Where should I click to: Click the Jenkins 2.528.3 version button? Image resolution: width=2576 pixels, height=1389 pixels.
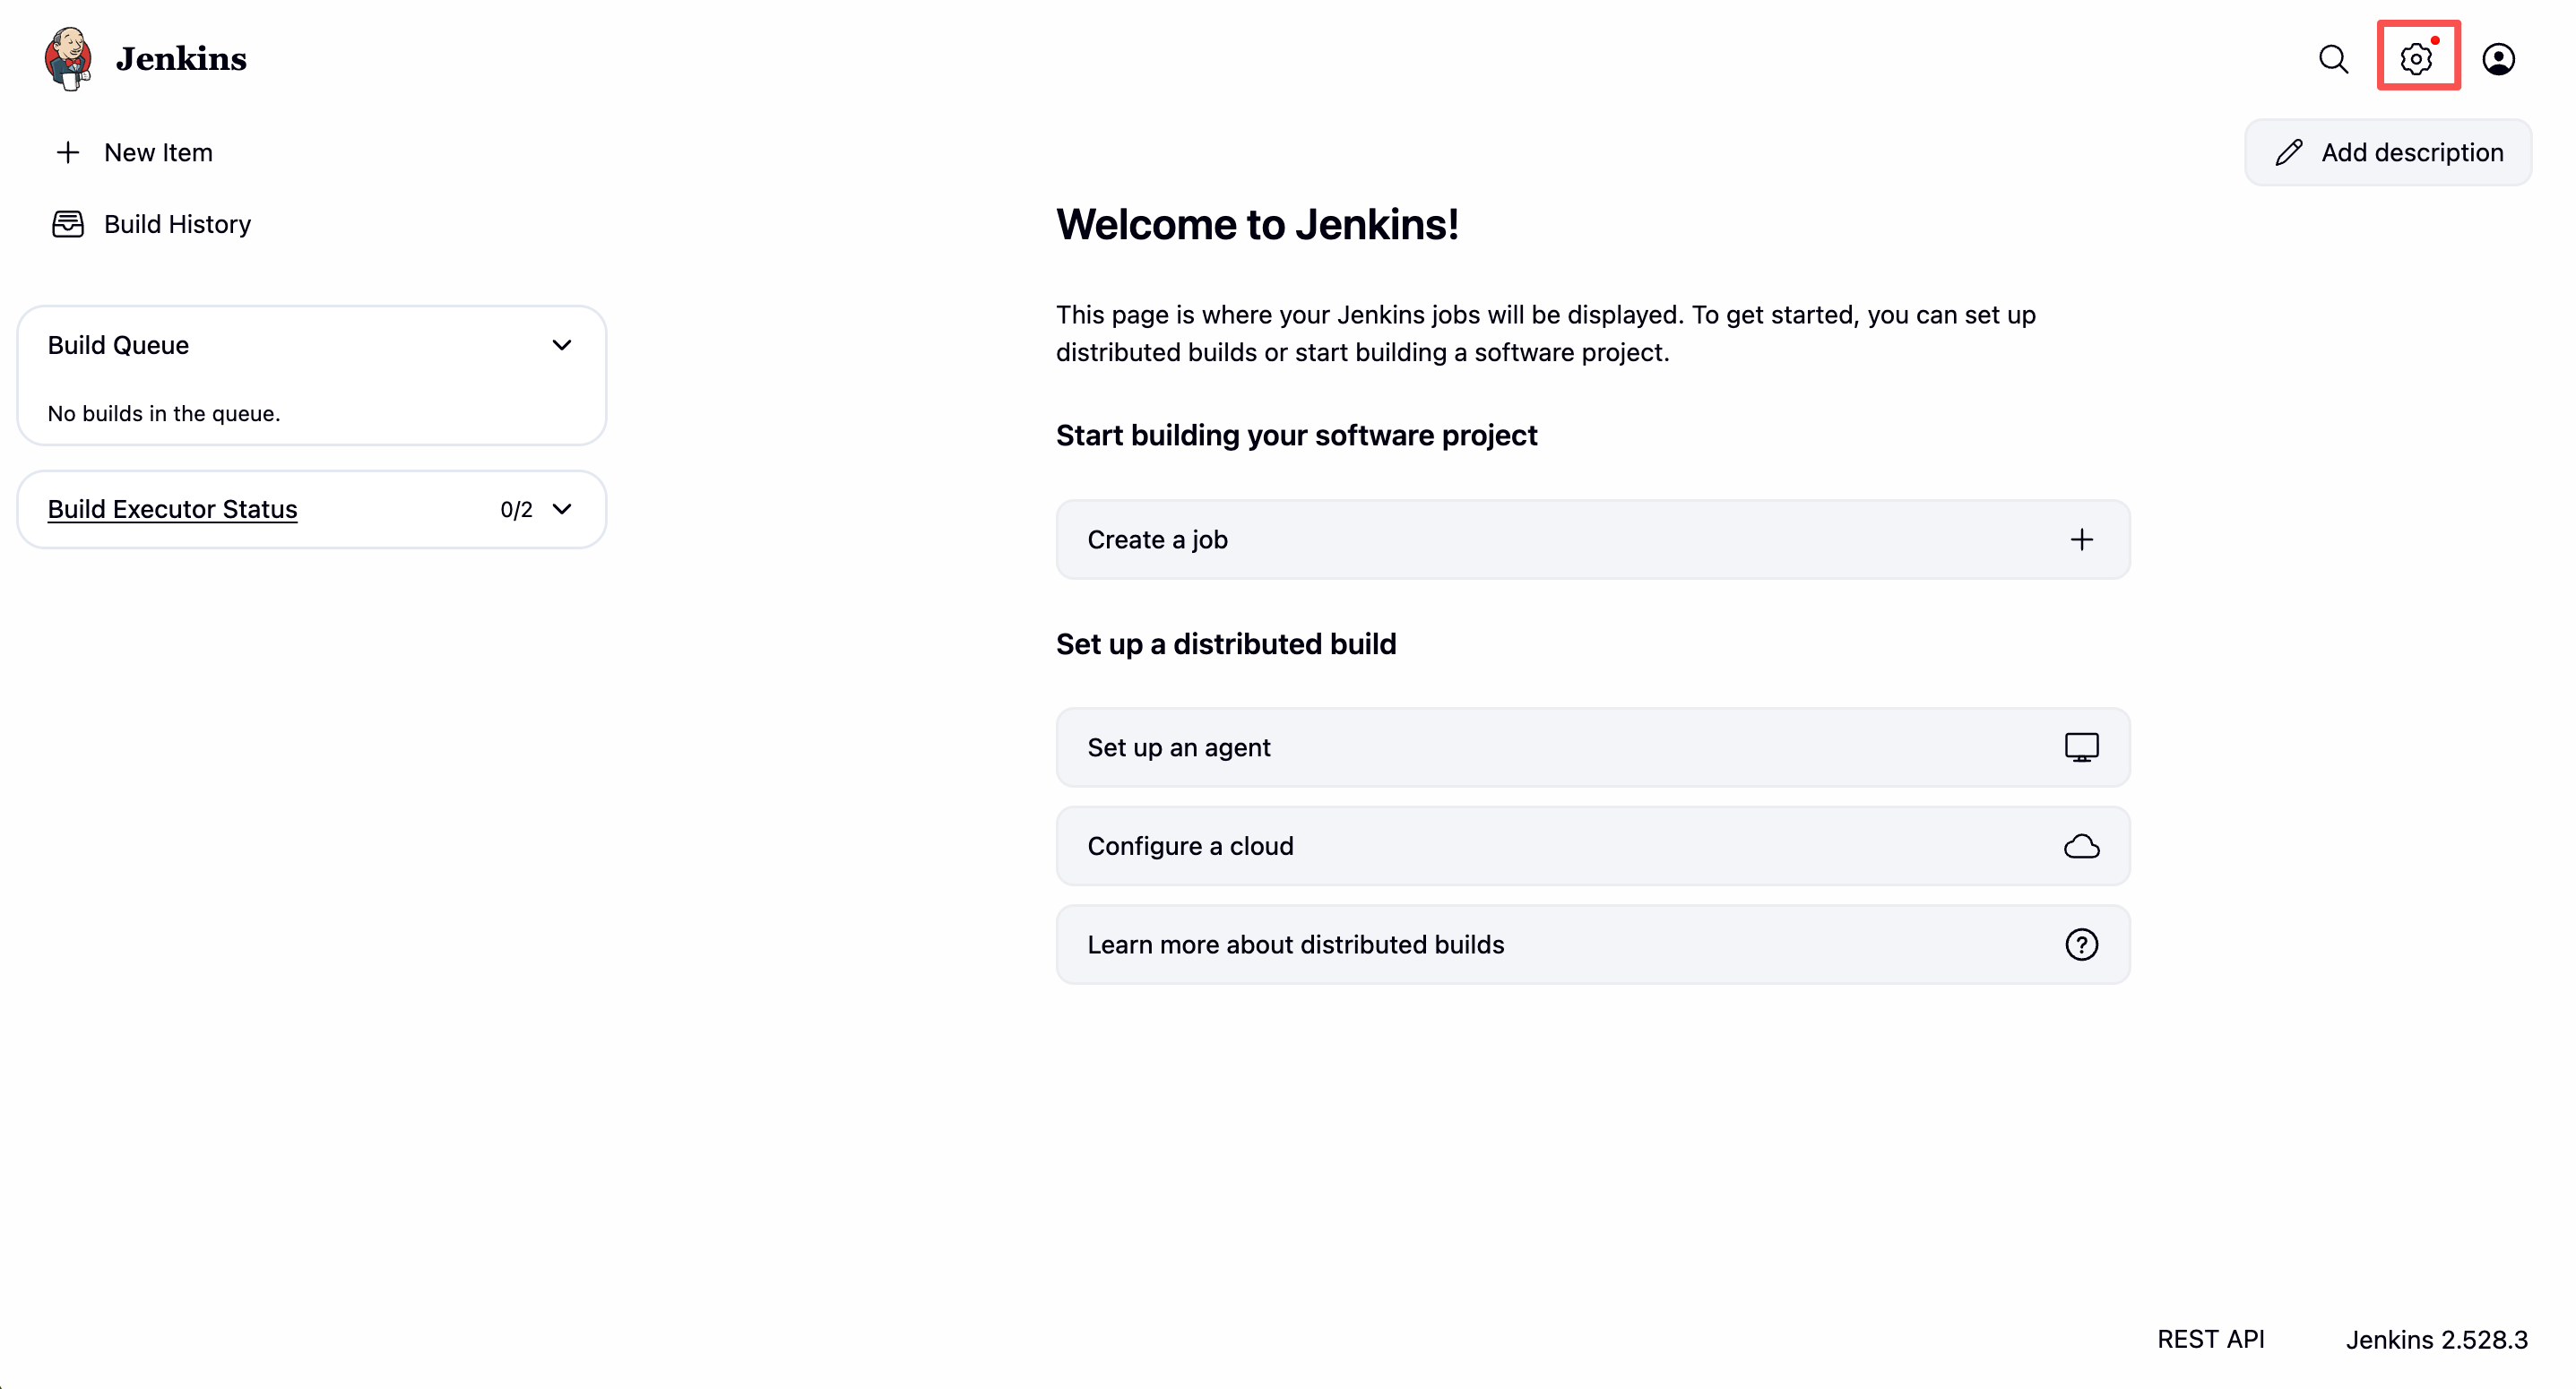click(2436, 1339)
